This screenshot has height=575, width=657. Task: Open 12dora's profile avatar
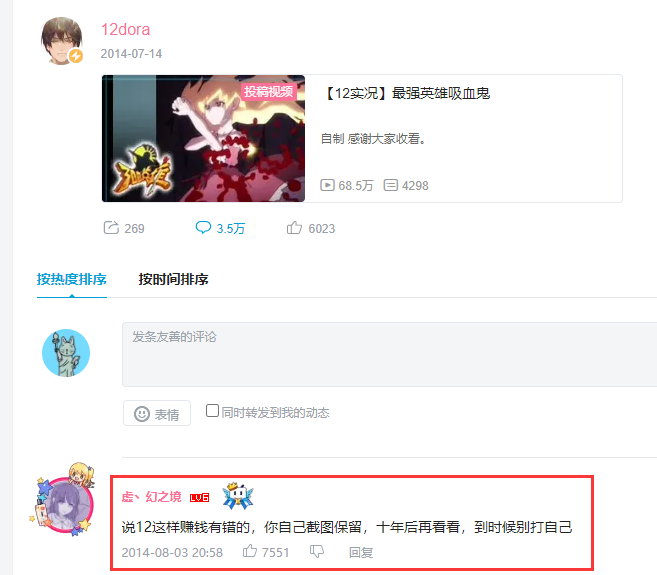click(x=62, y=41)
